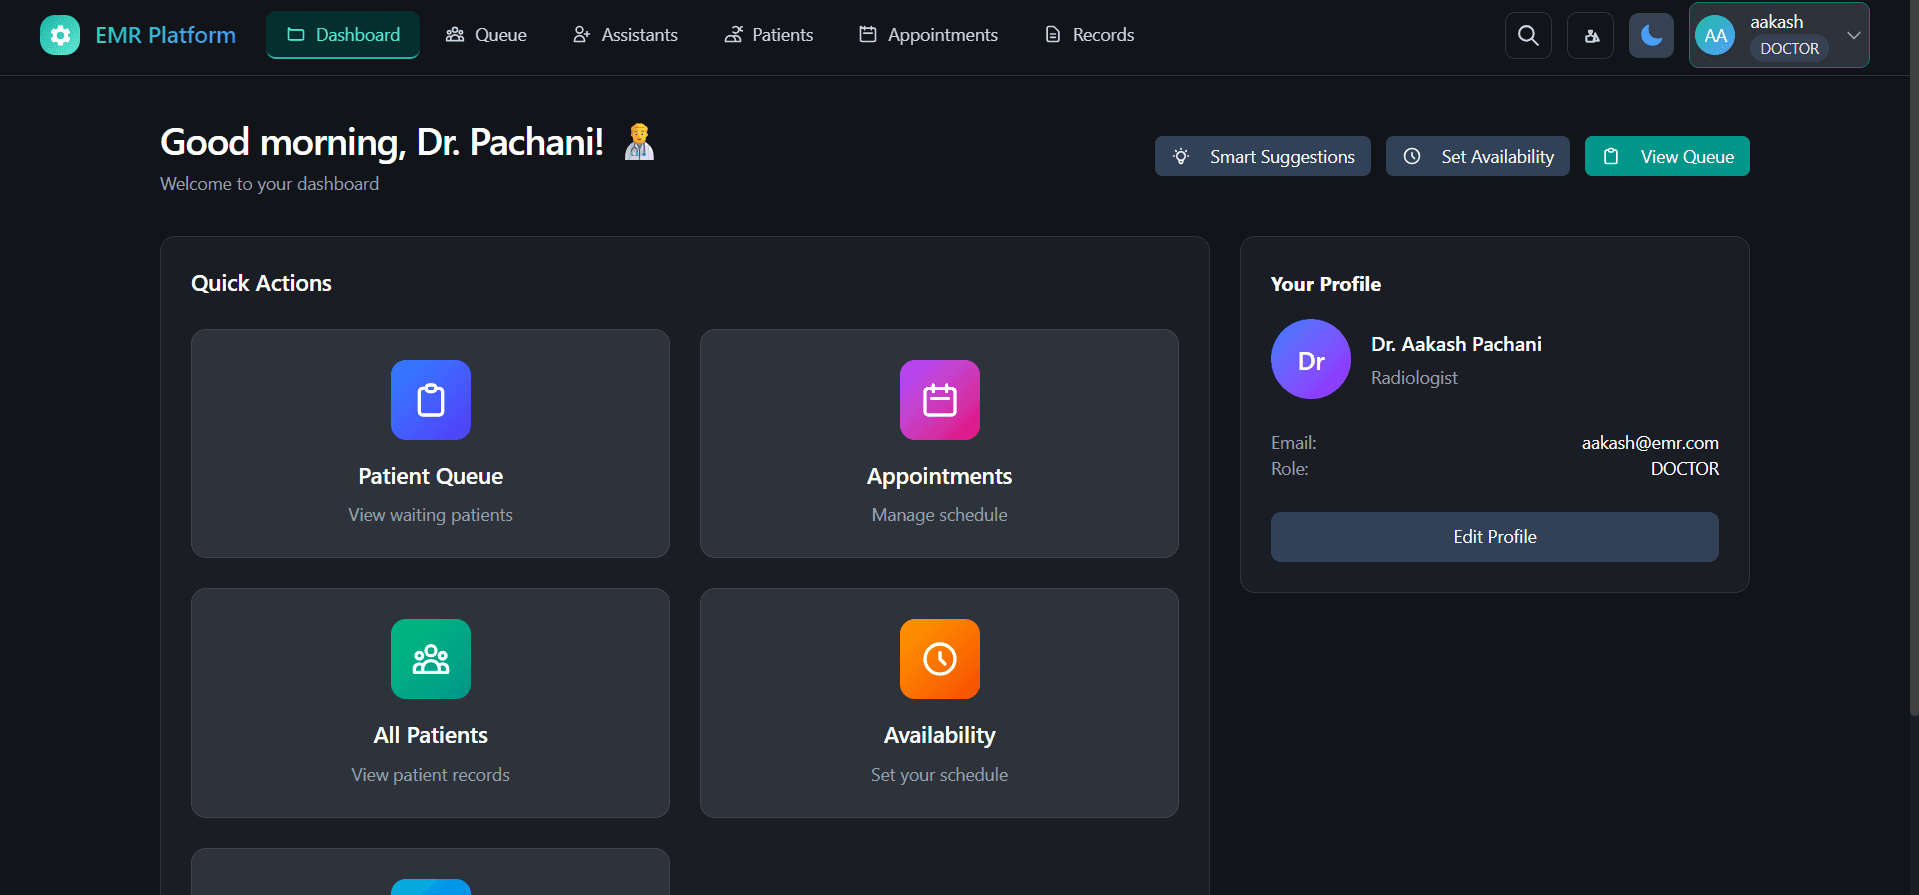Switch to the Queue nav tab

click(486, 35)
